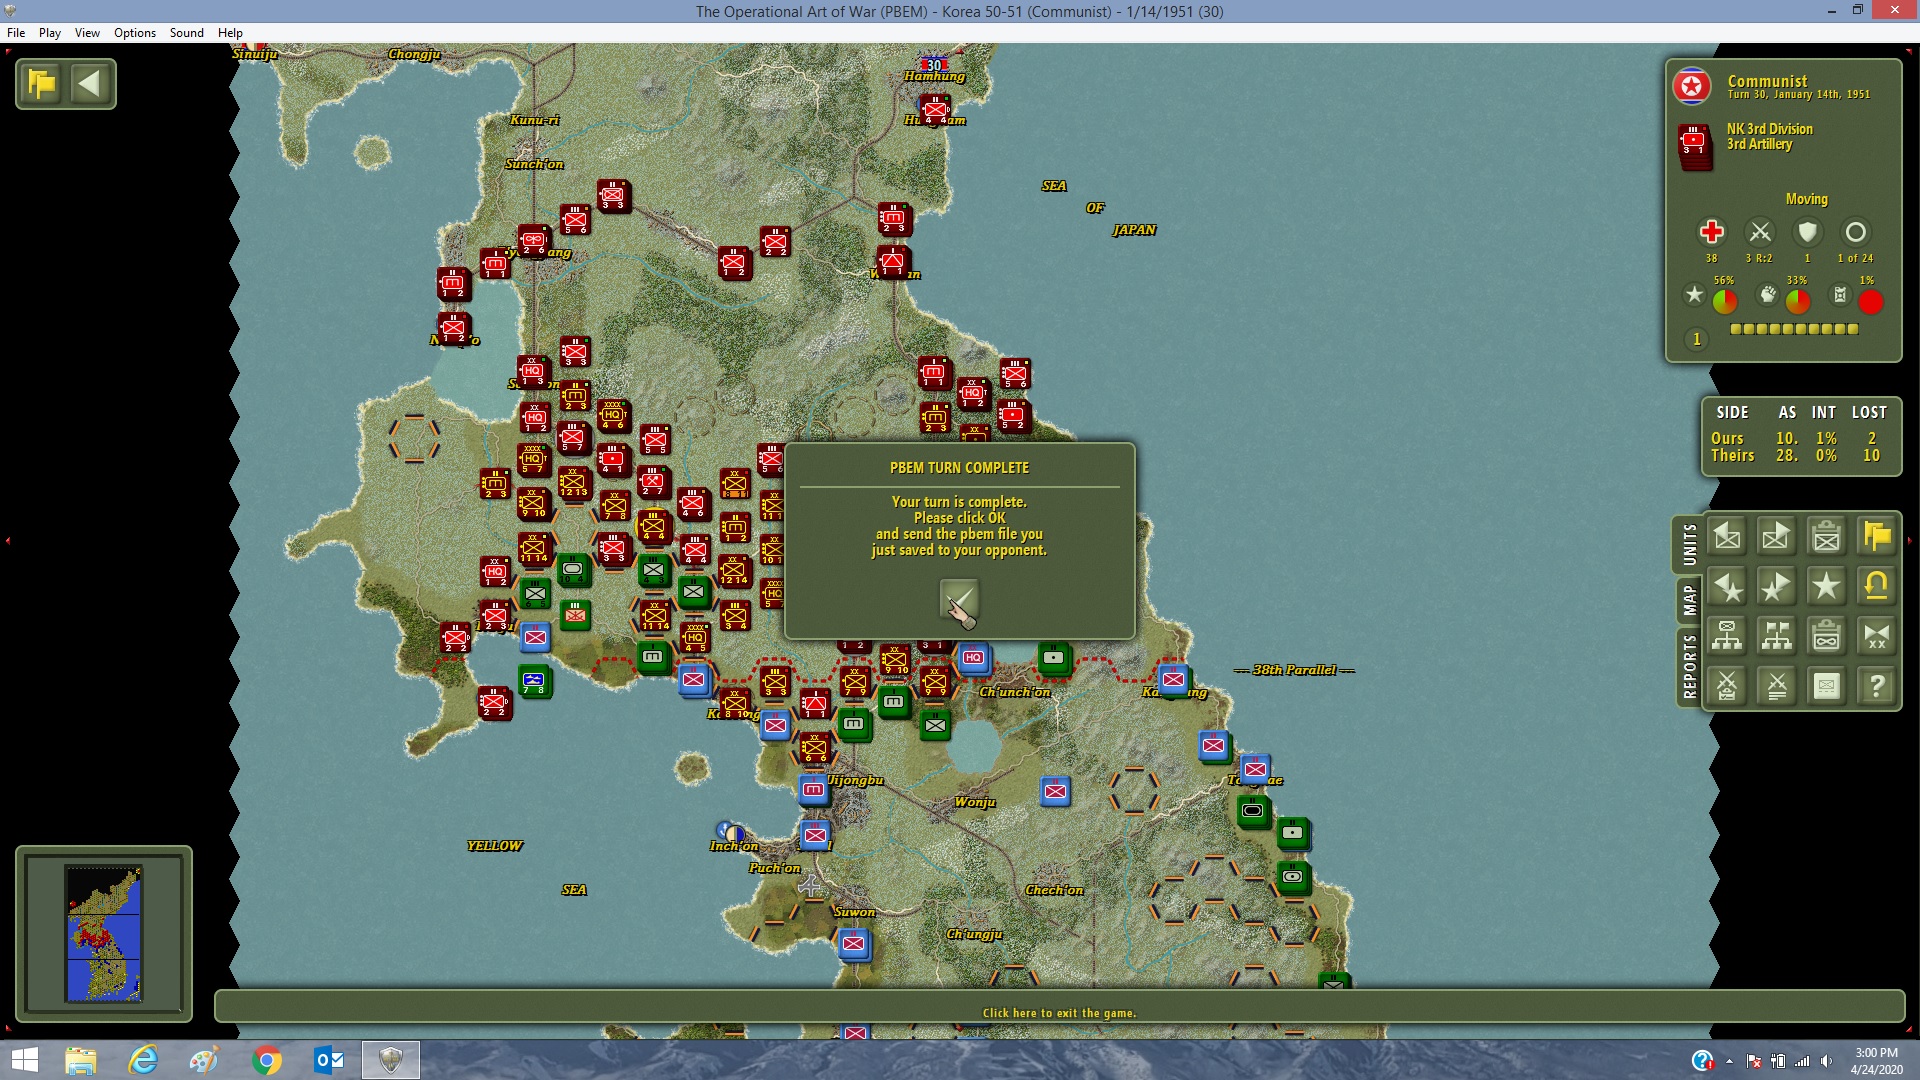Image resolution: width=1920 pixels, height=1080 pixels.
Task: Click the shield defense icon
Action: pos(1807,232)
